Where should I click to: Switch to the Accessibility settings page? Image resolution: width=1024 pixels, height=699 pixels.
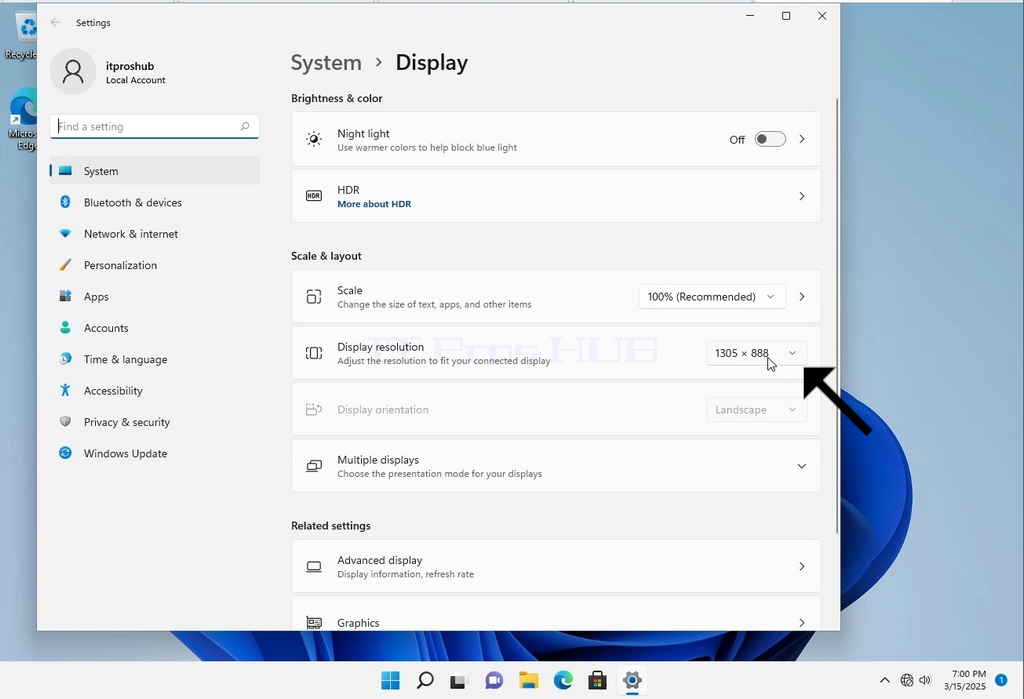click(155, 391)
